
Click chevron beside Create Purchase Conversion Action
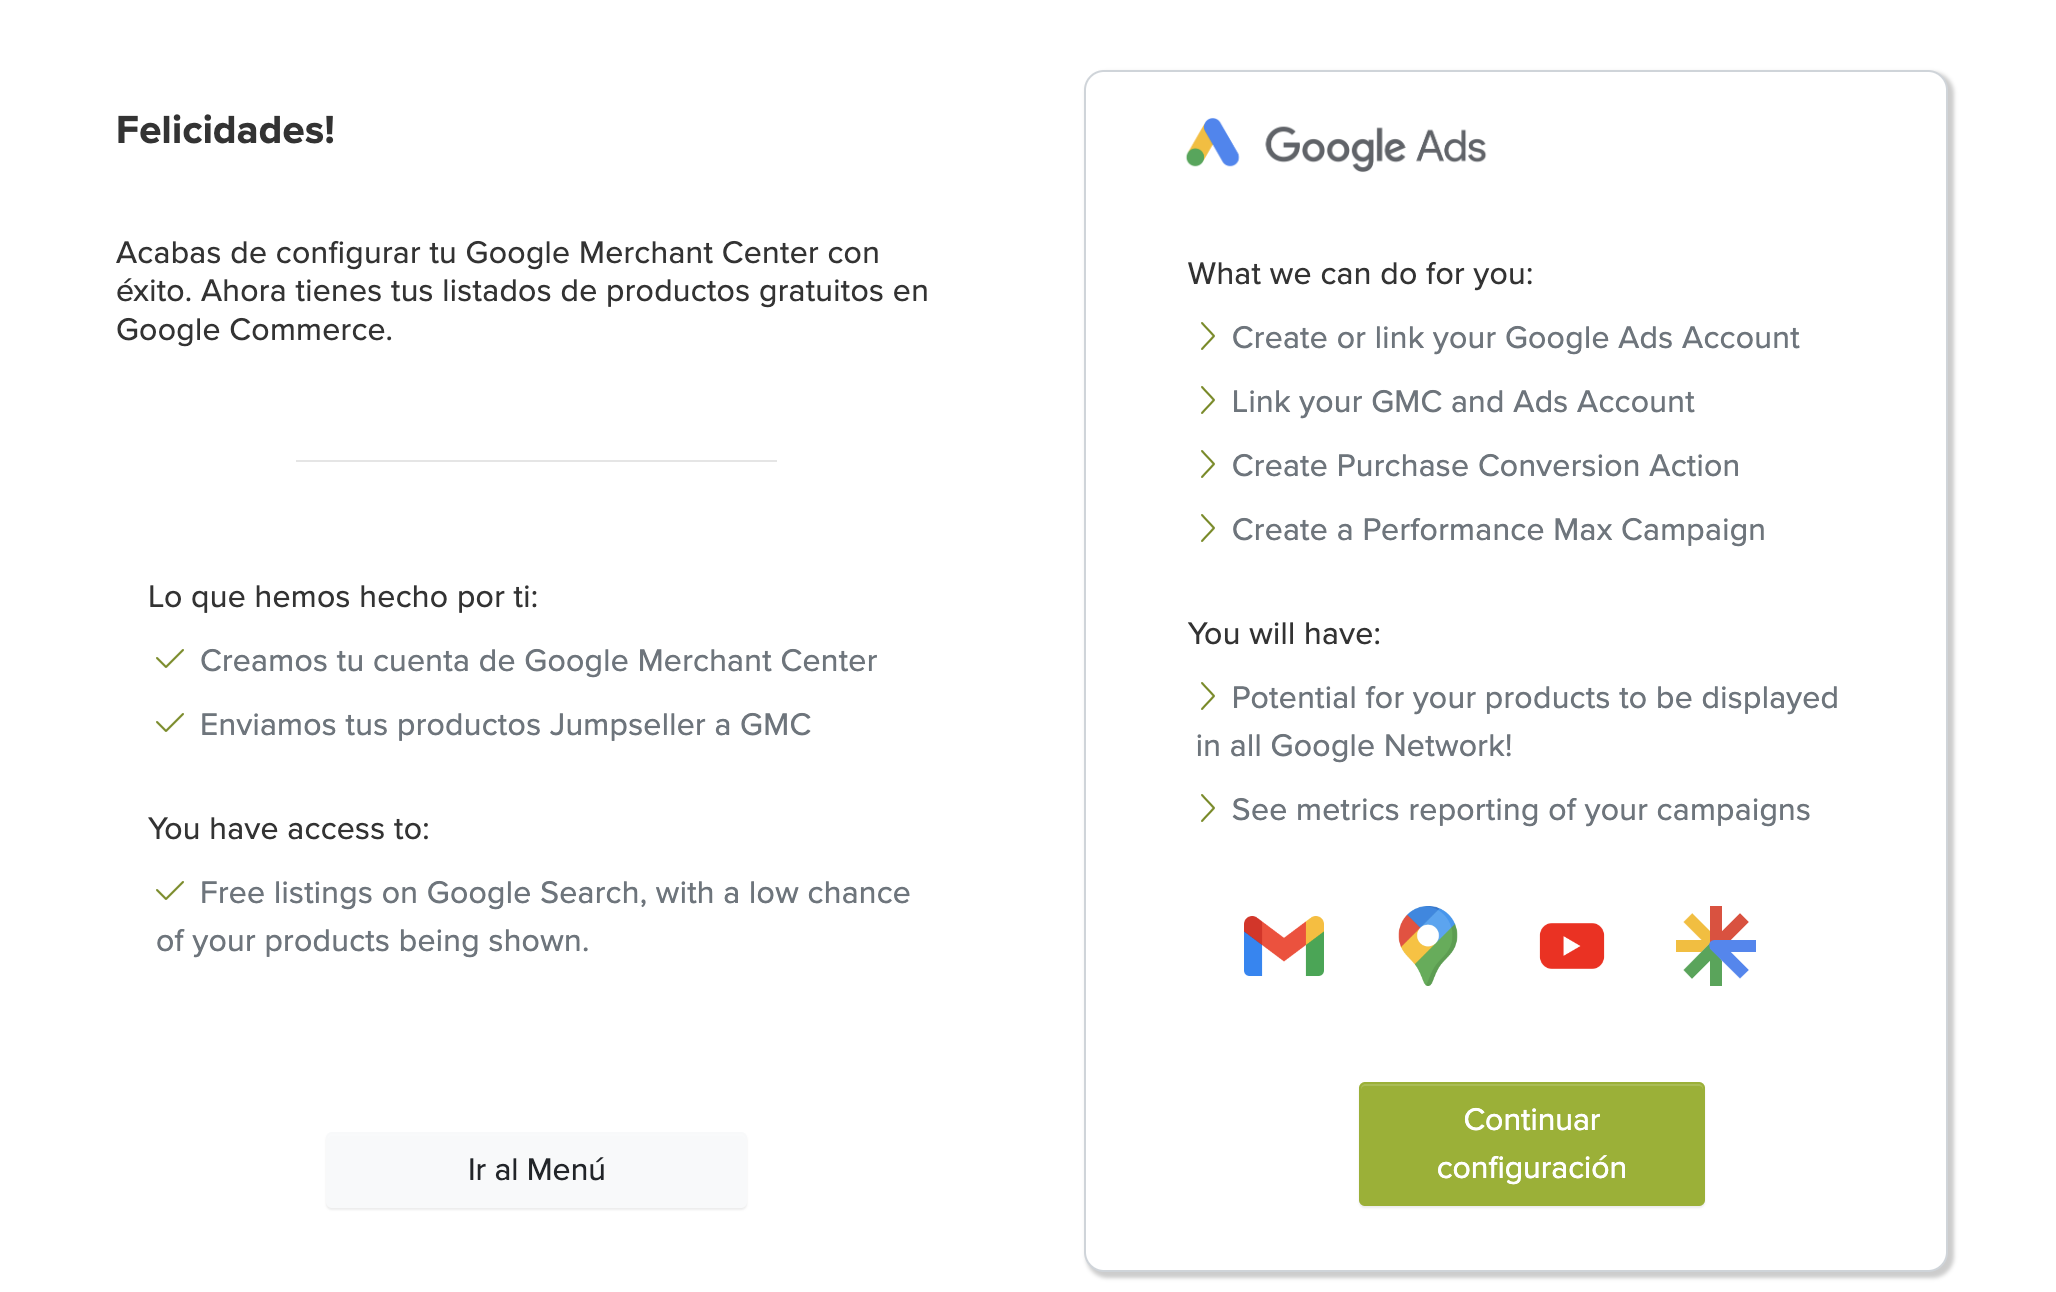coord(1207,464)
